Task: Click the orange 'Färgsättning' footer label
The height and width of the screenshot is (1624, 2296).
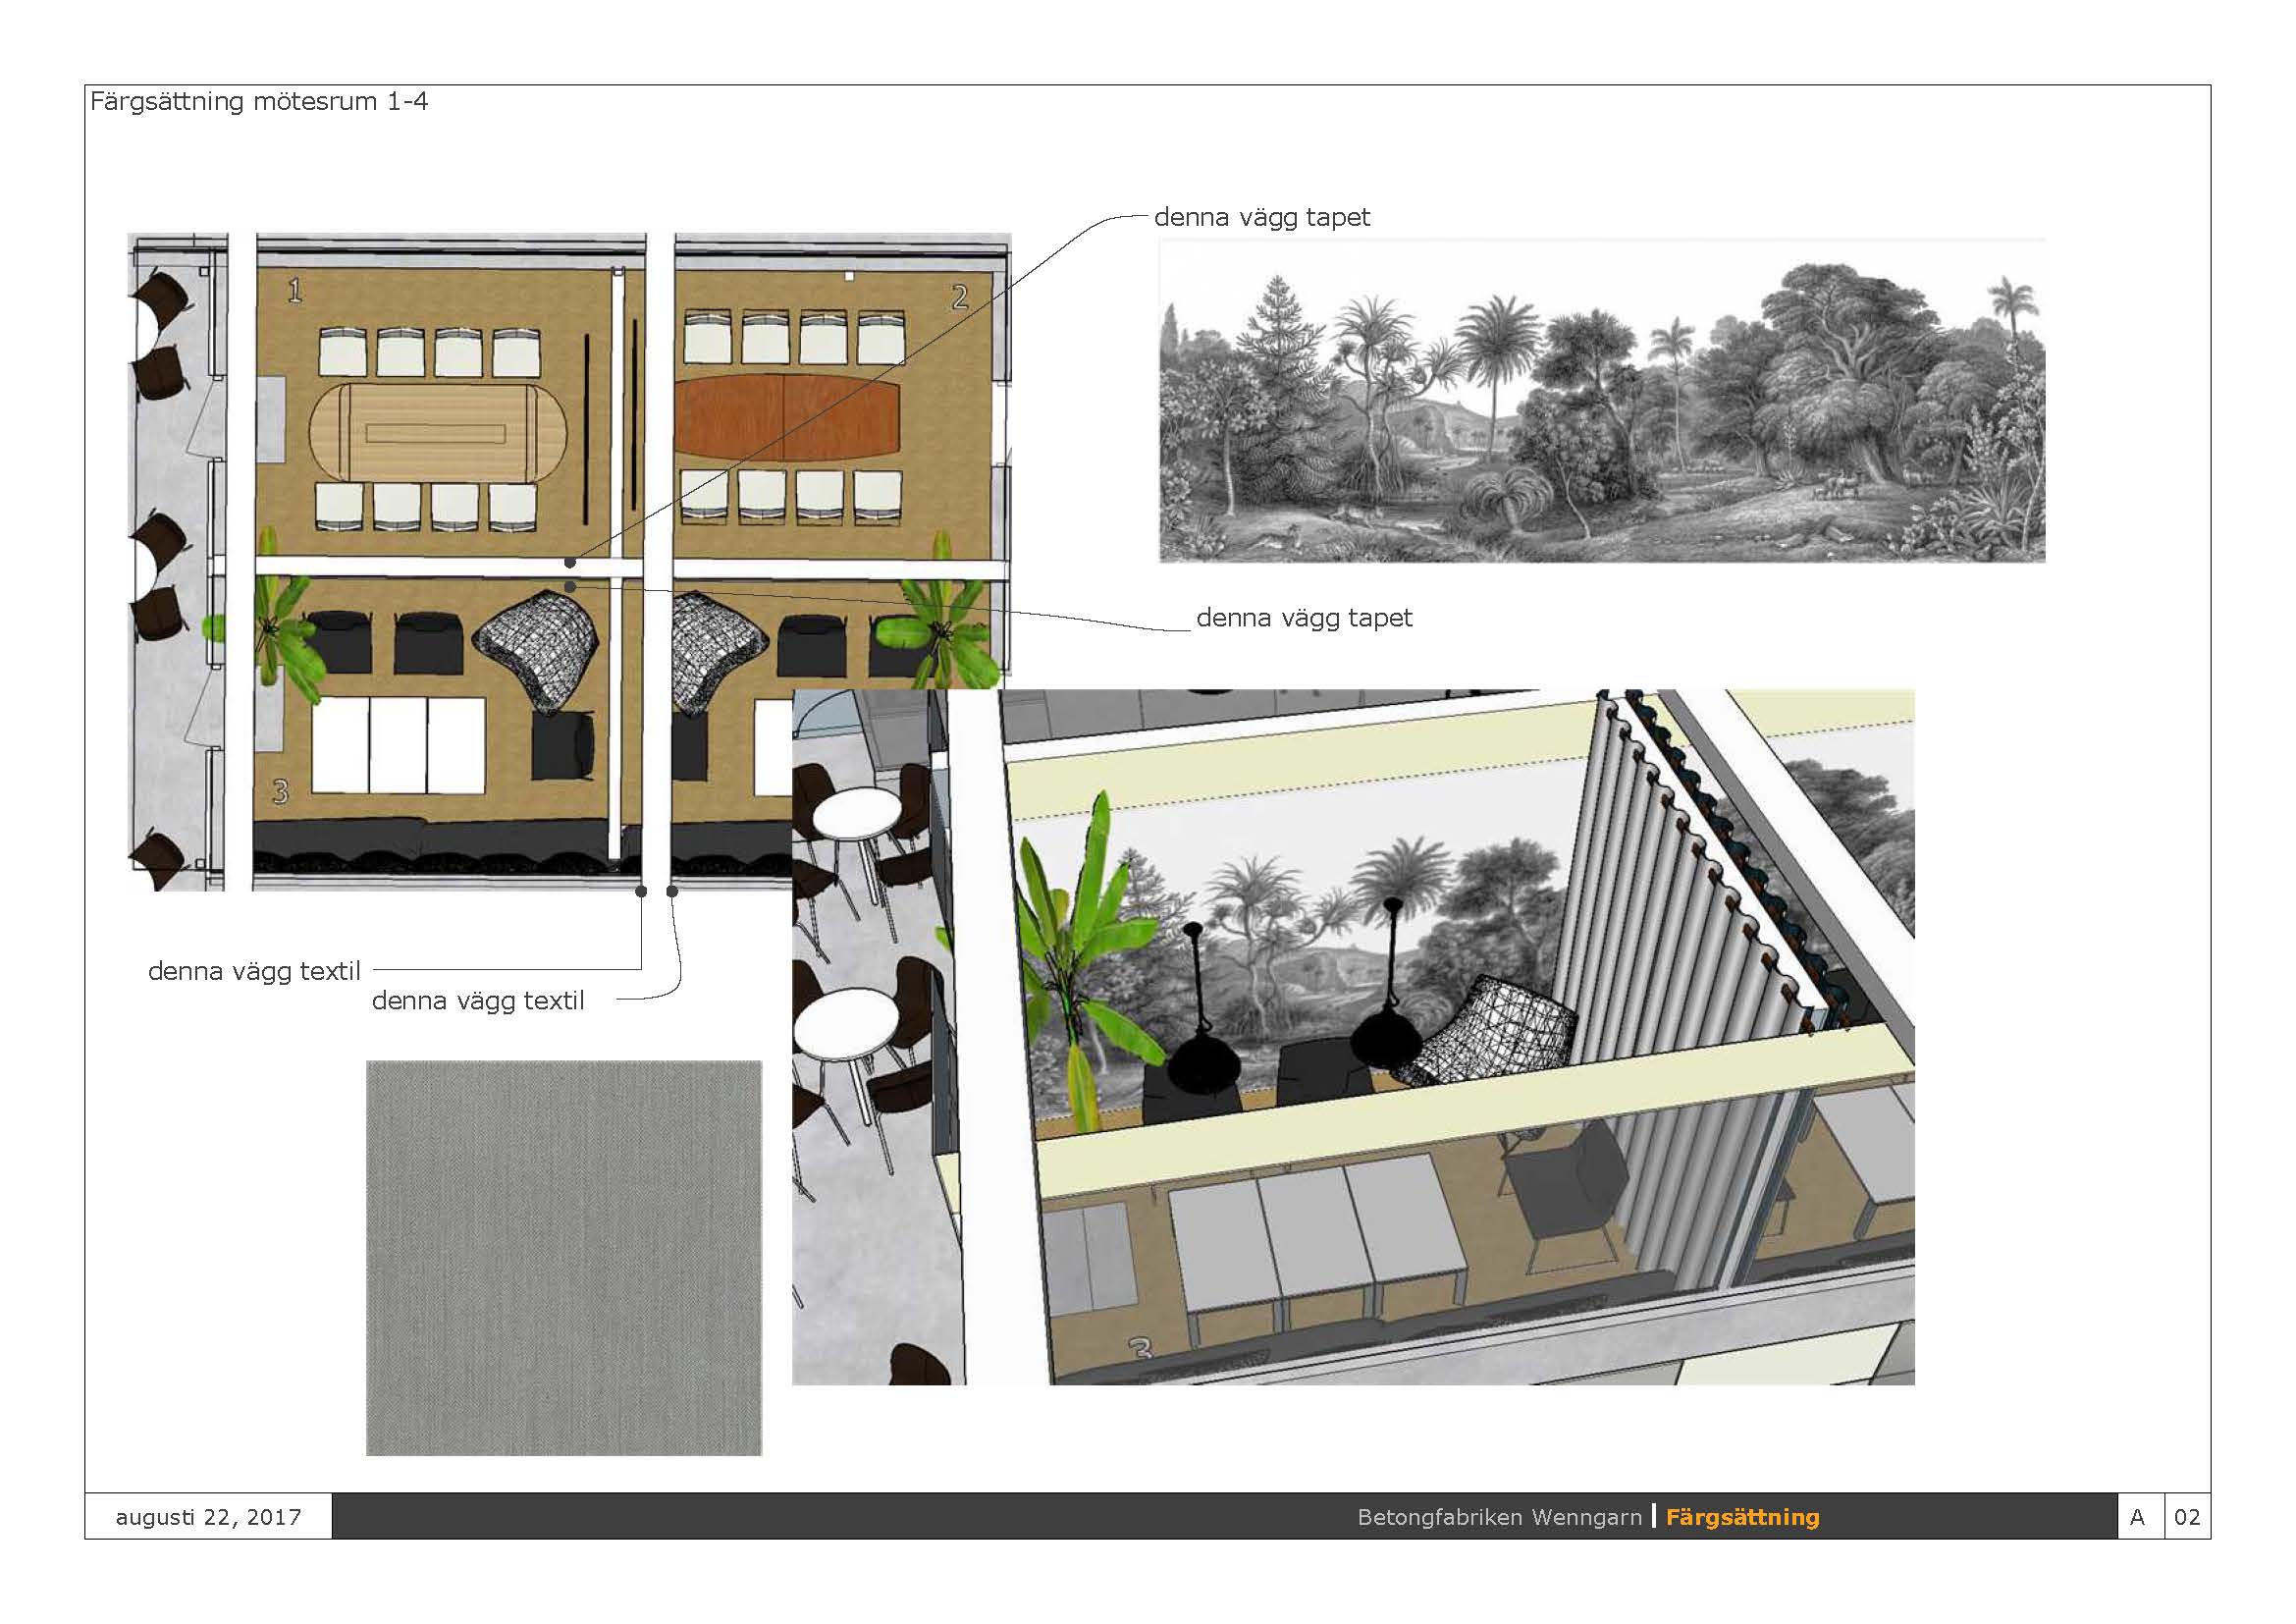Action: (1743, 1517)
